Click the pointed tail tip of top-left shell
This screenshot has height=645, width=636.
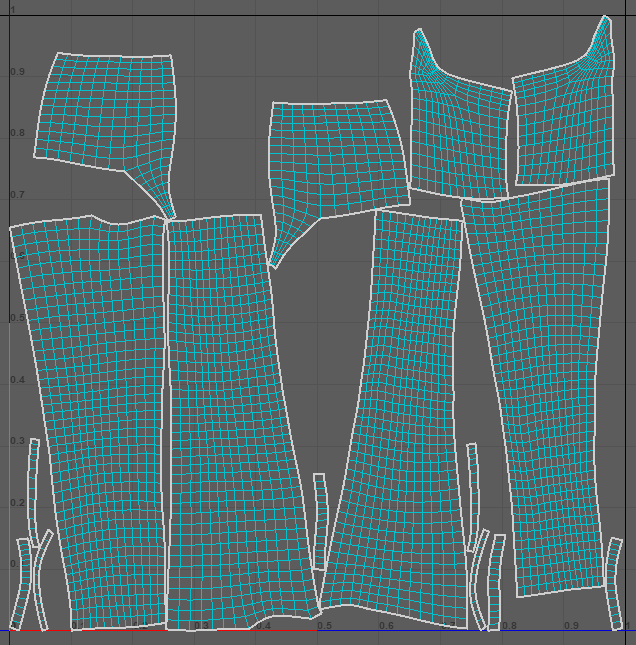(x=171, y=216)
